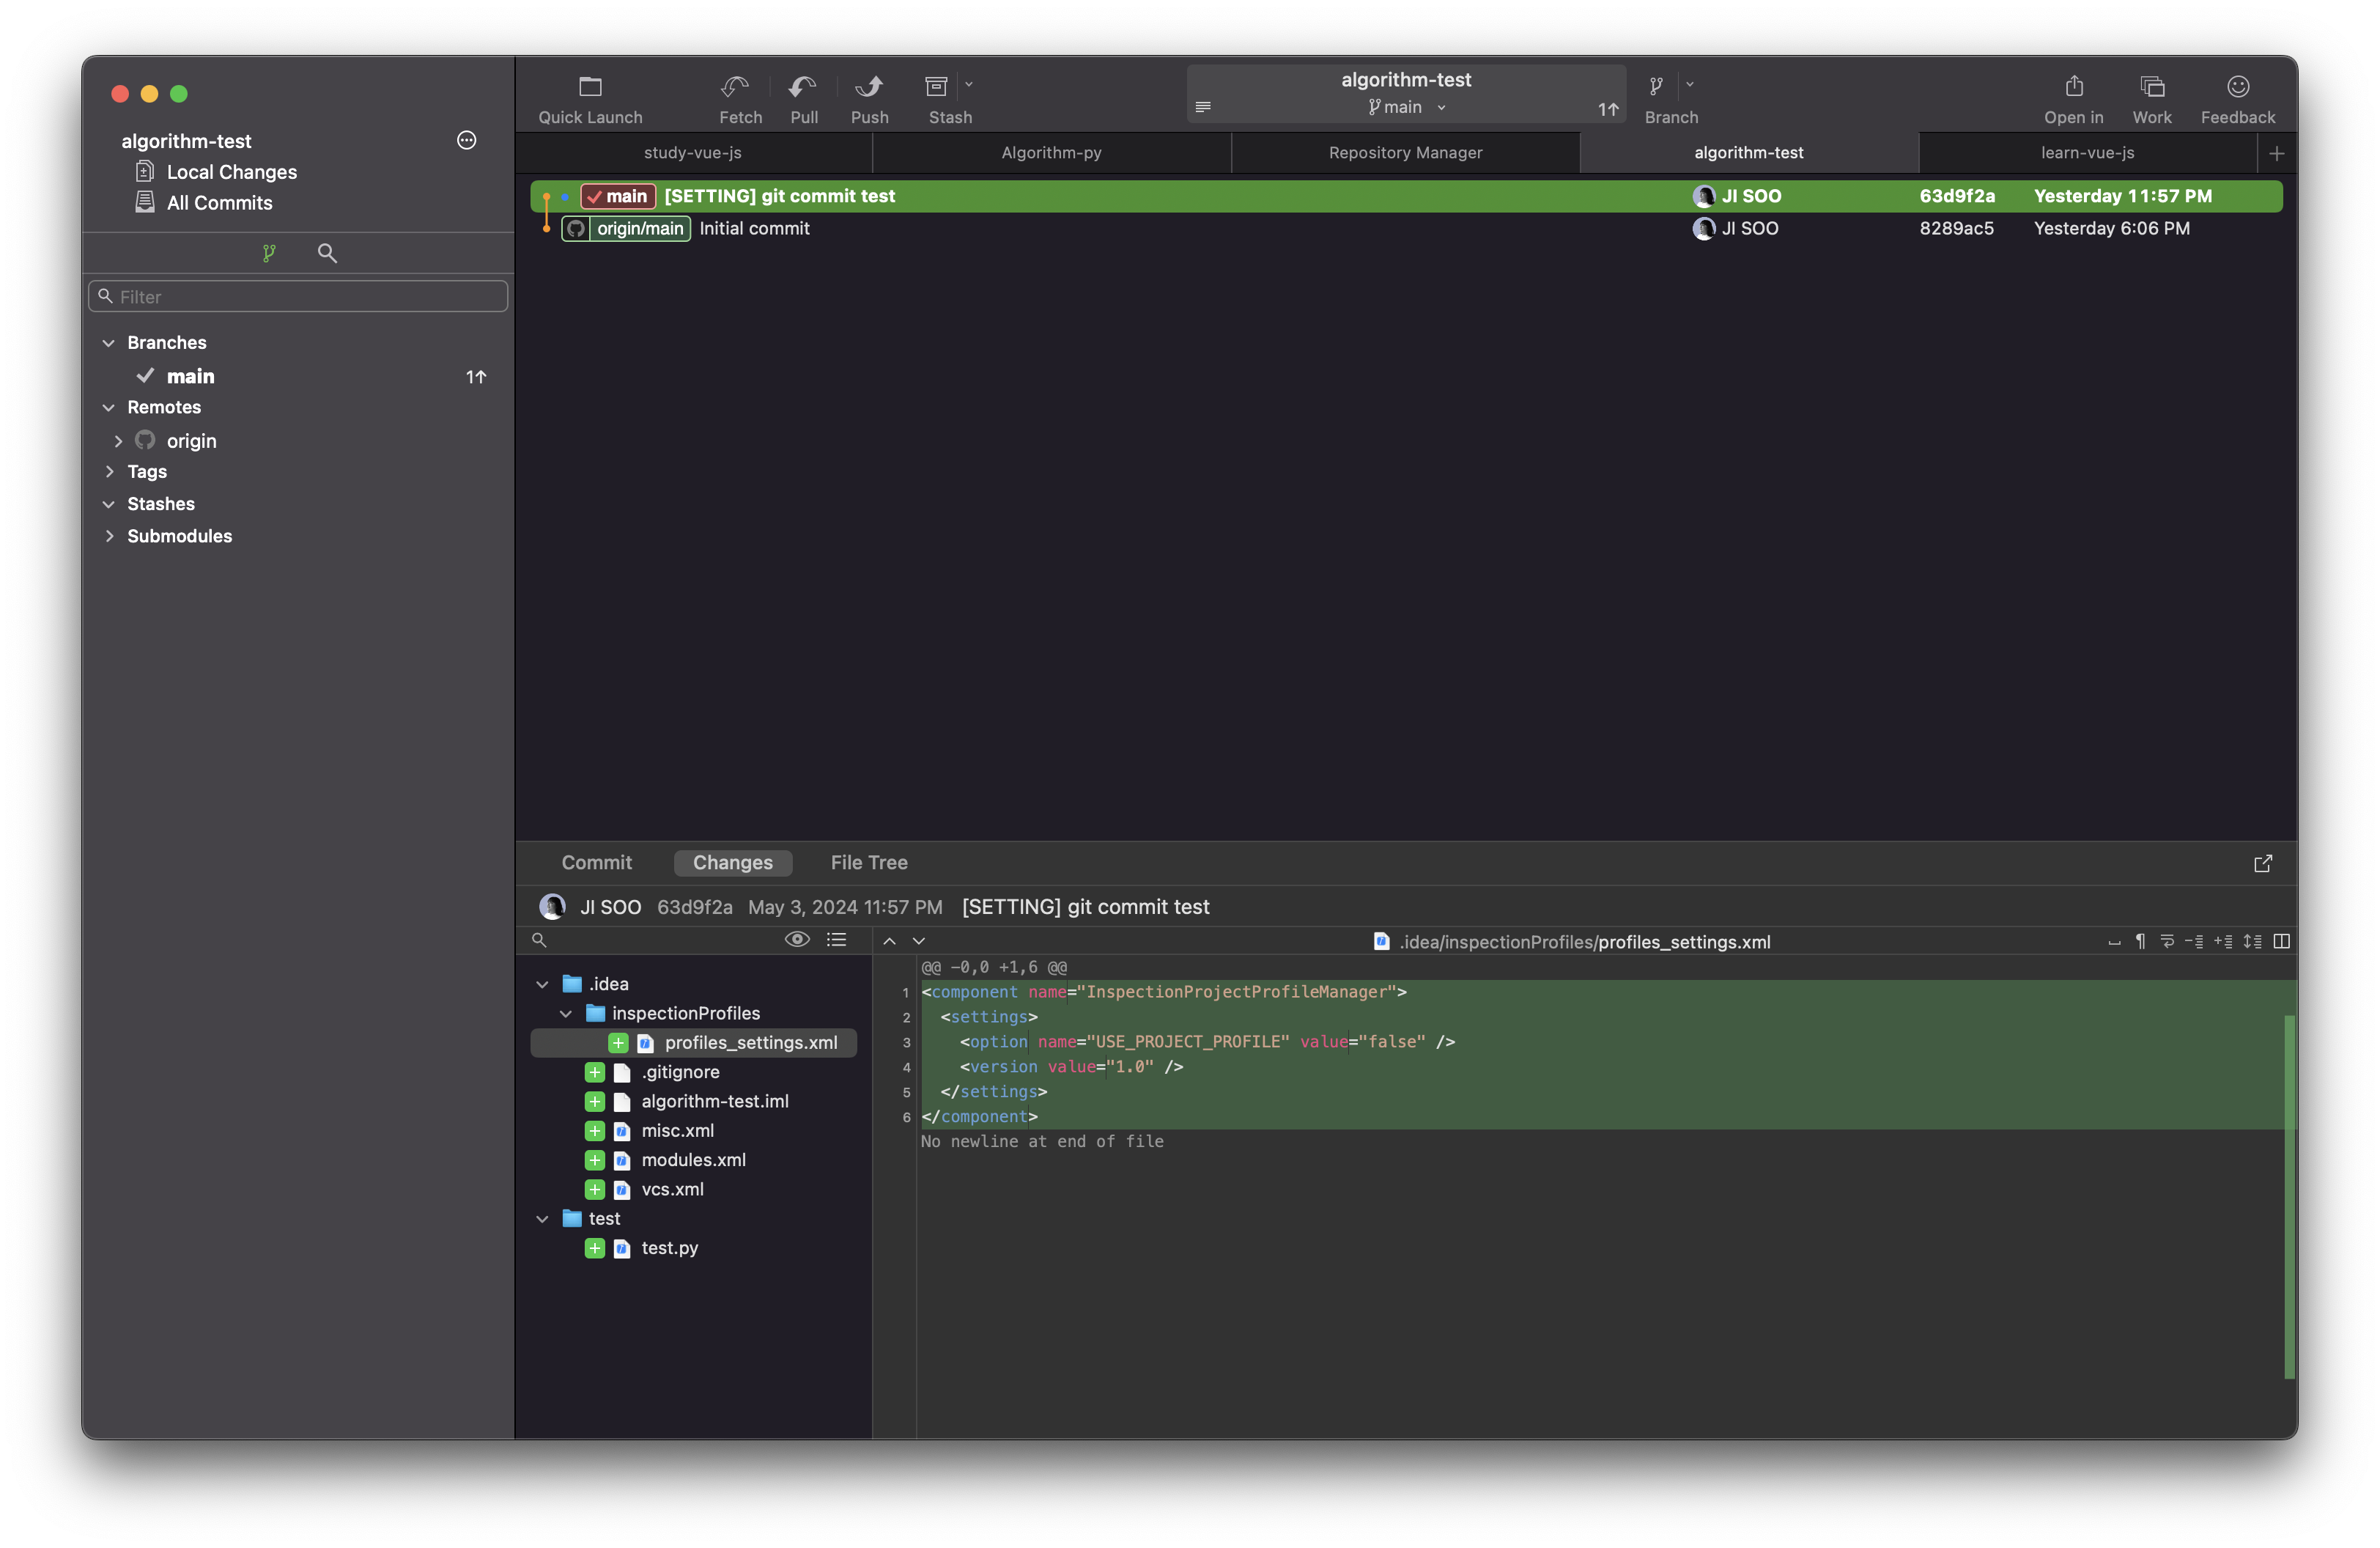Click the Pull toolbar icon
The height and width of the screenshot is (1548, 2380).
click(803, 87)
